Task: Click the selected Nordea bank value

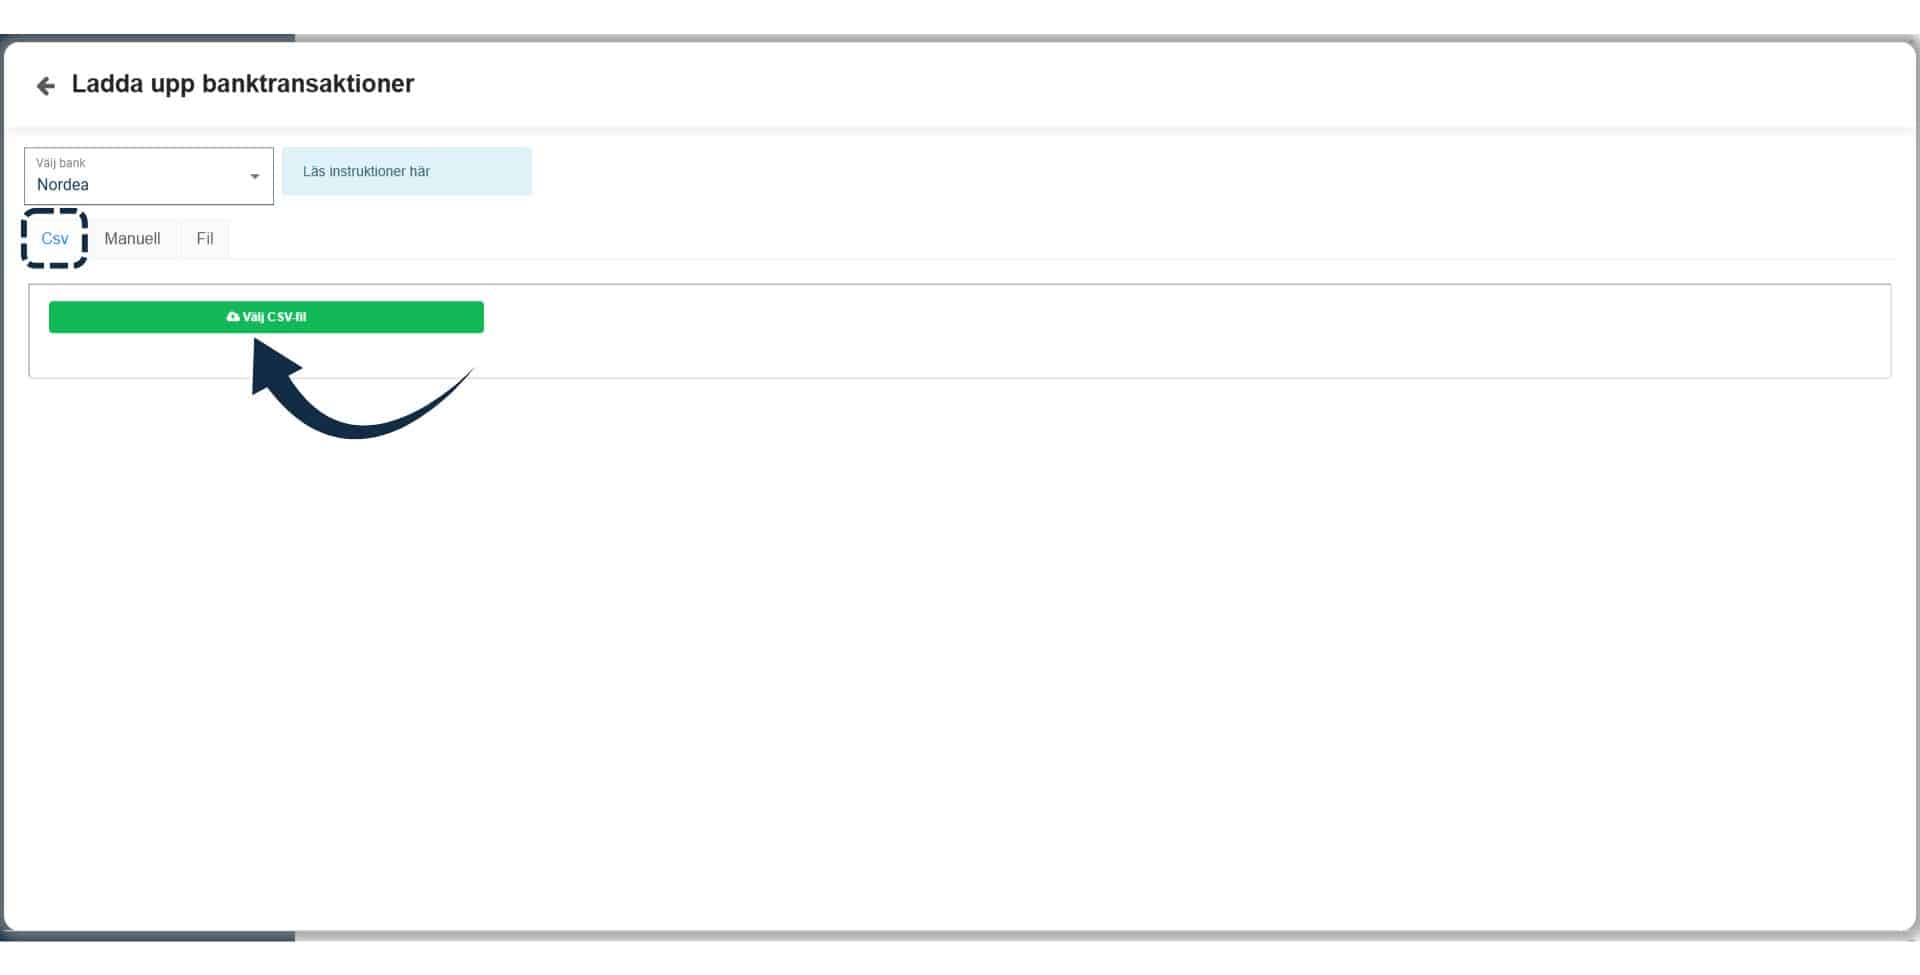Action: tap(63, 185)
